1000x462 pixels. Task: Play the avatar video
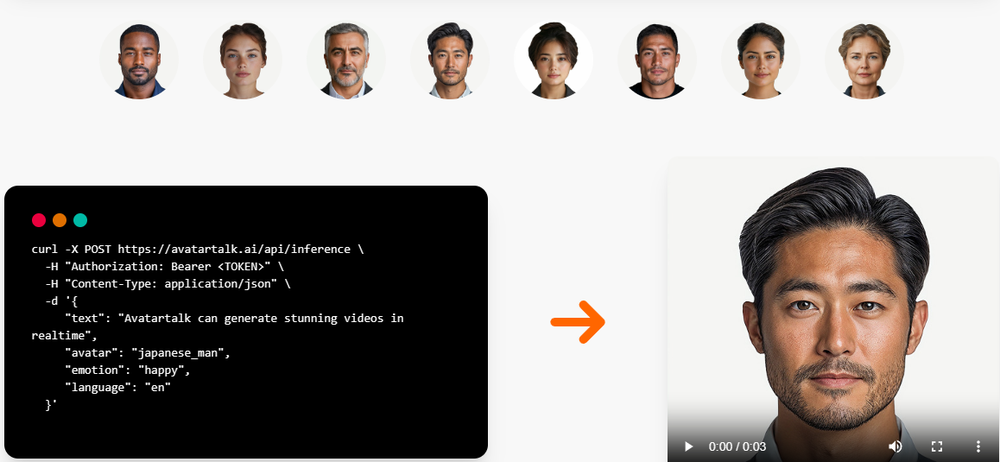click(688, 446)
